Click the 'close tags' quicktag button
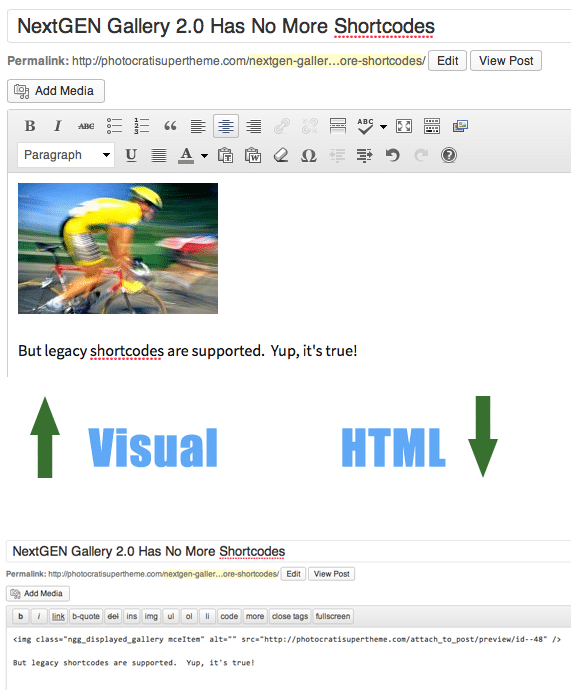 point(290,617)
